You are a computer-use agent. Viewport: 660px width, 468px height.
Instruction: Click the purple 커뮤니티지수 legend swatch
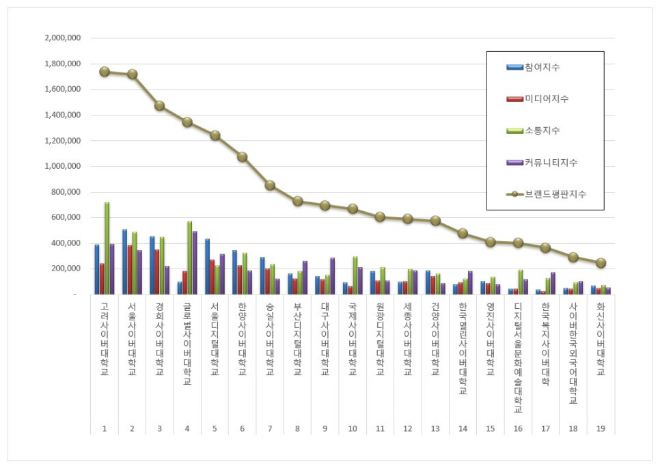(517, 162)
